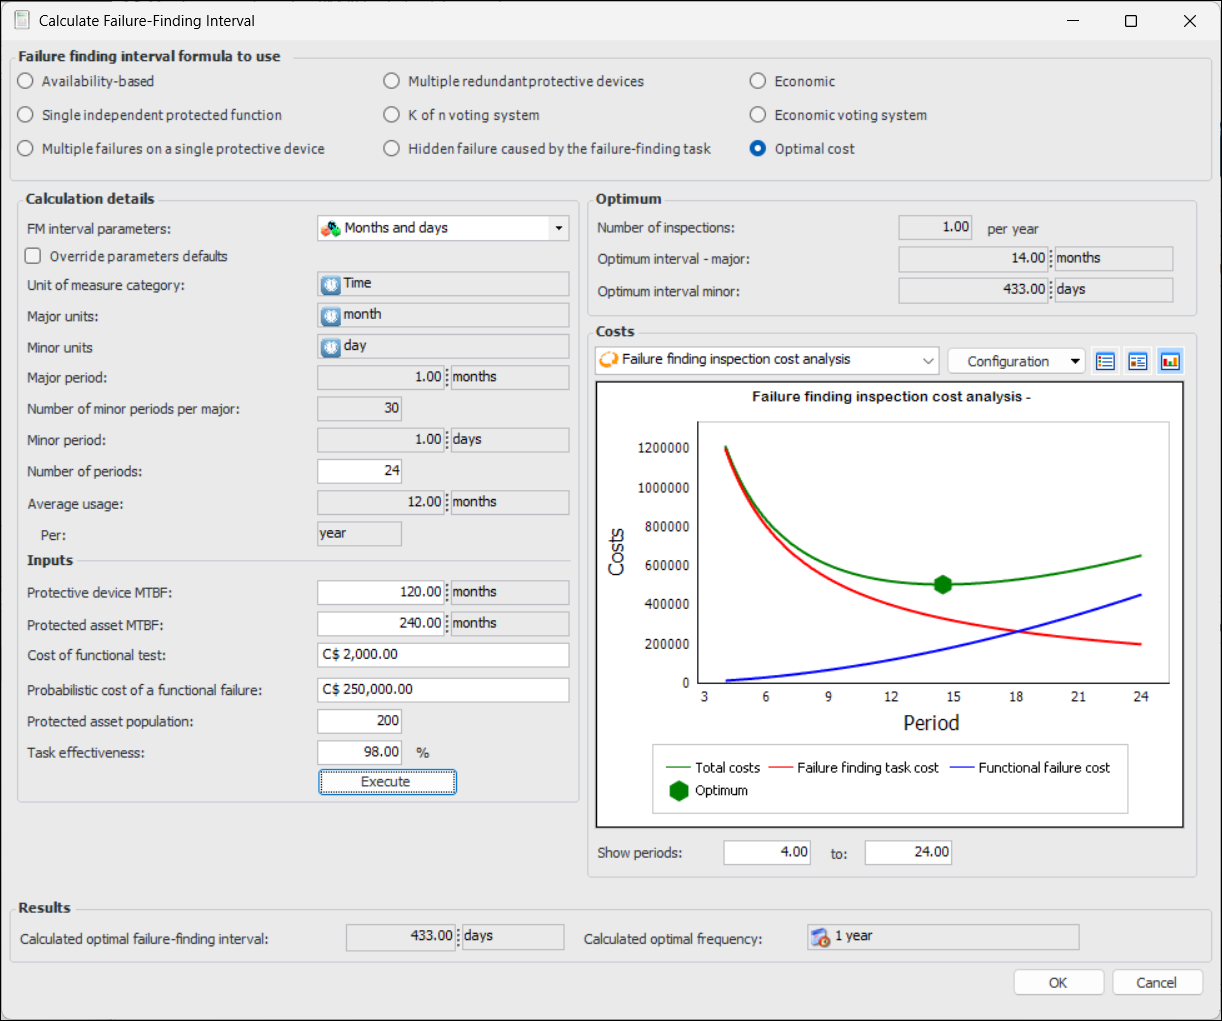Click the OK button

(1058, 983)
